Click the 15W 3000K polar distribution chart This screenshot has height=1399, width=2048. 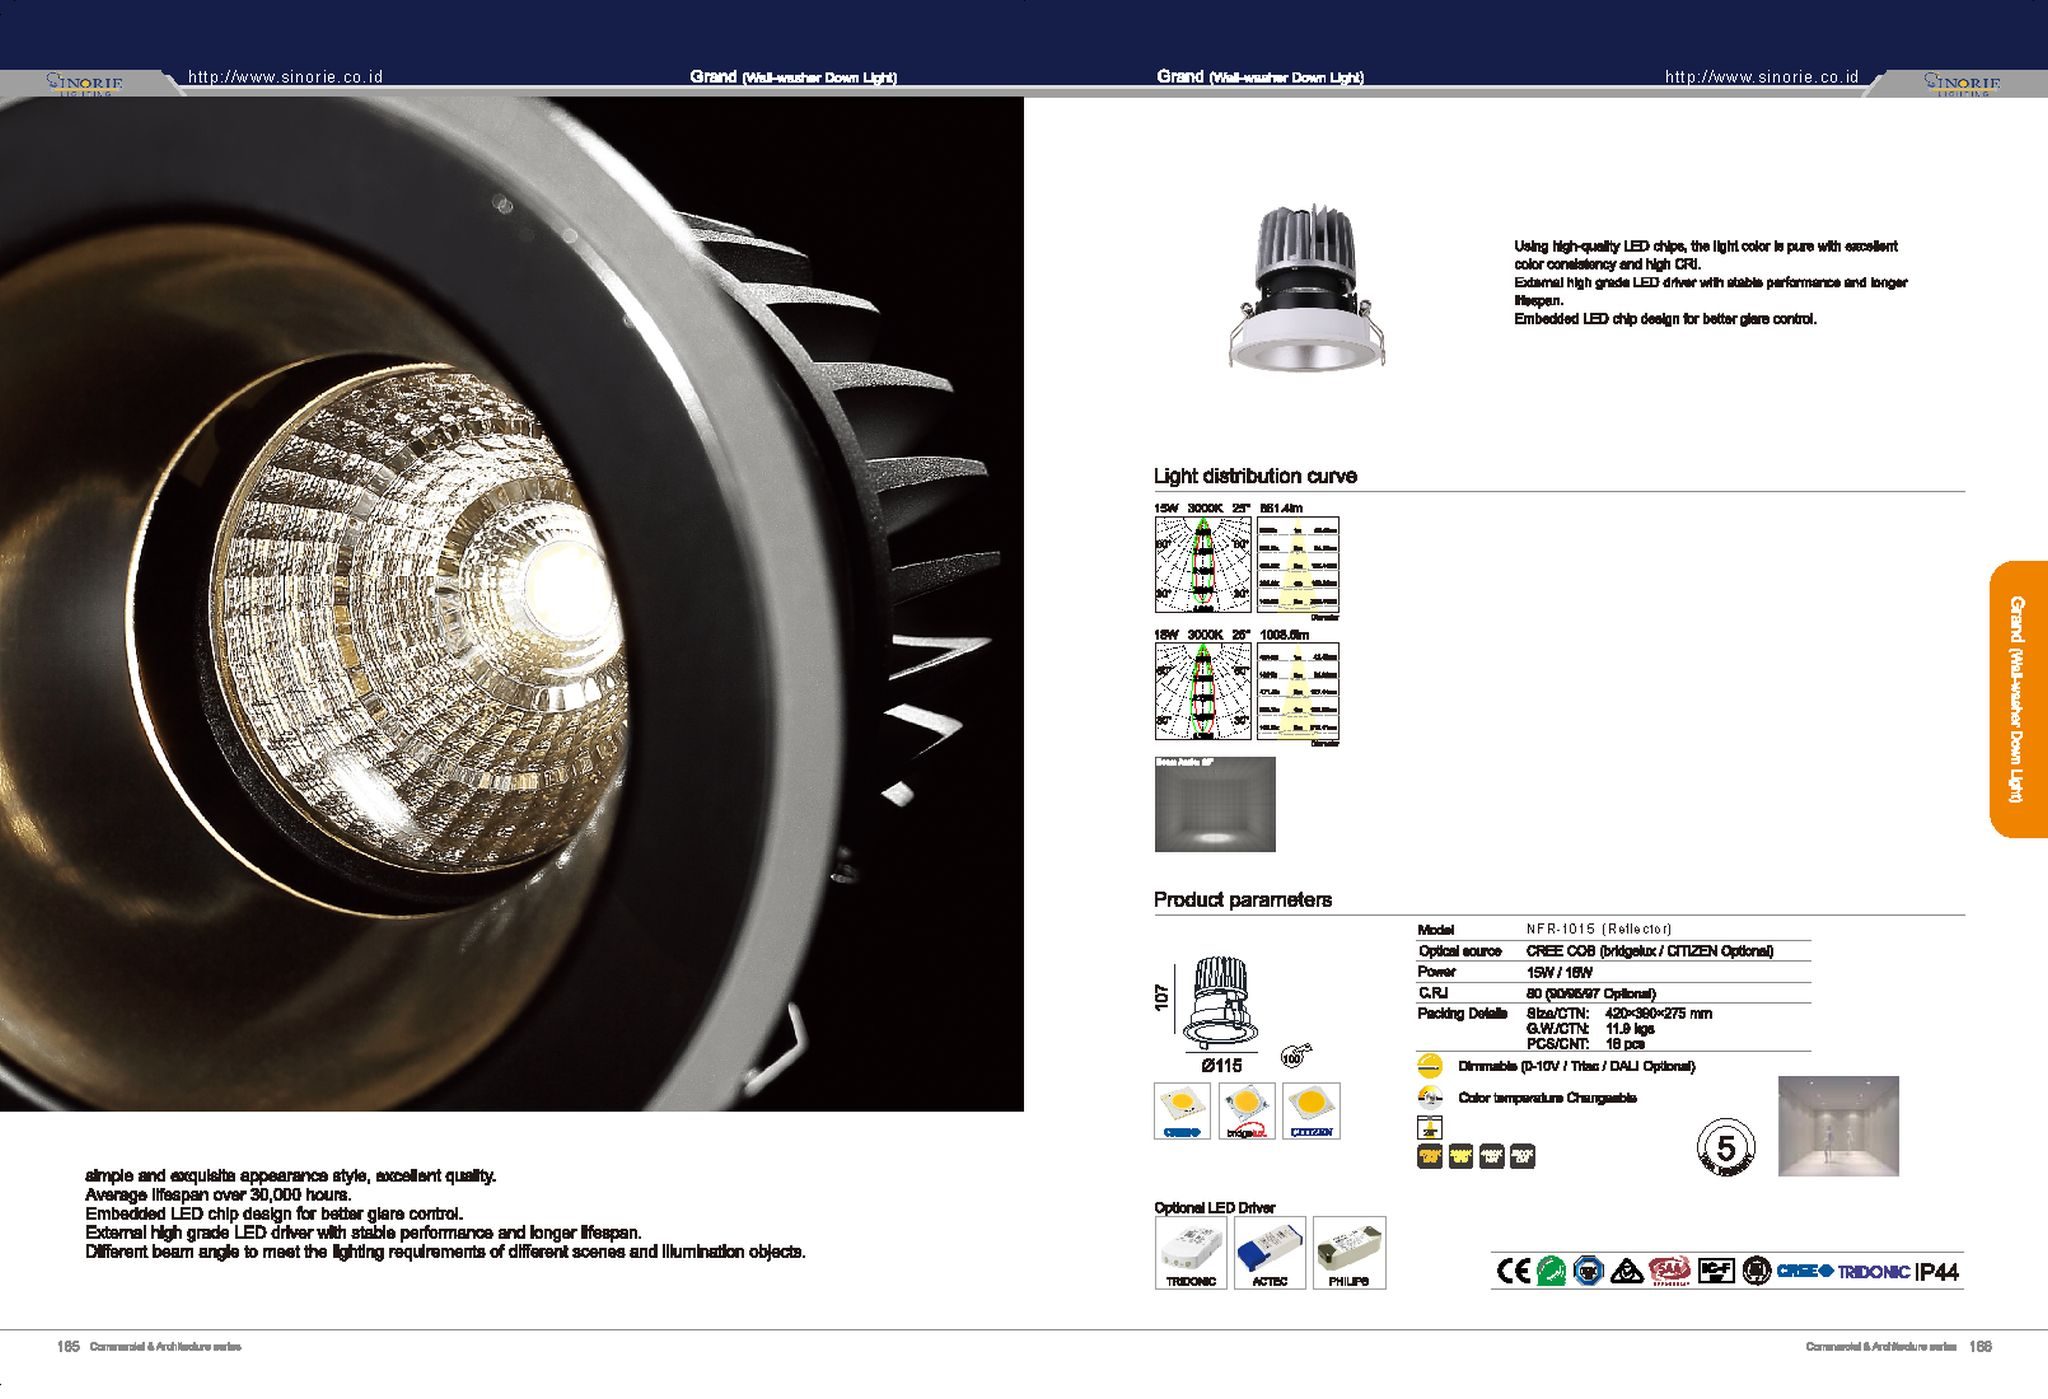tap(1202, 565)
